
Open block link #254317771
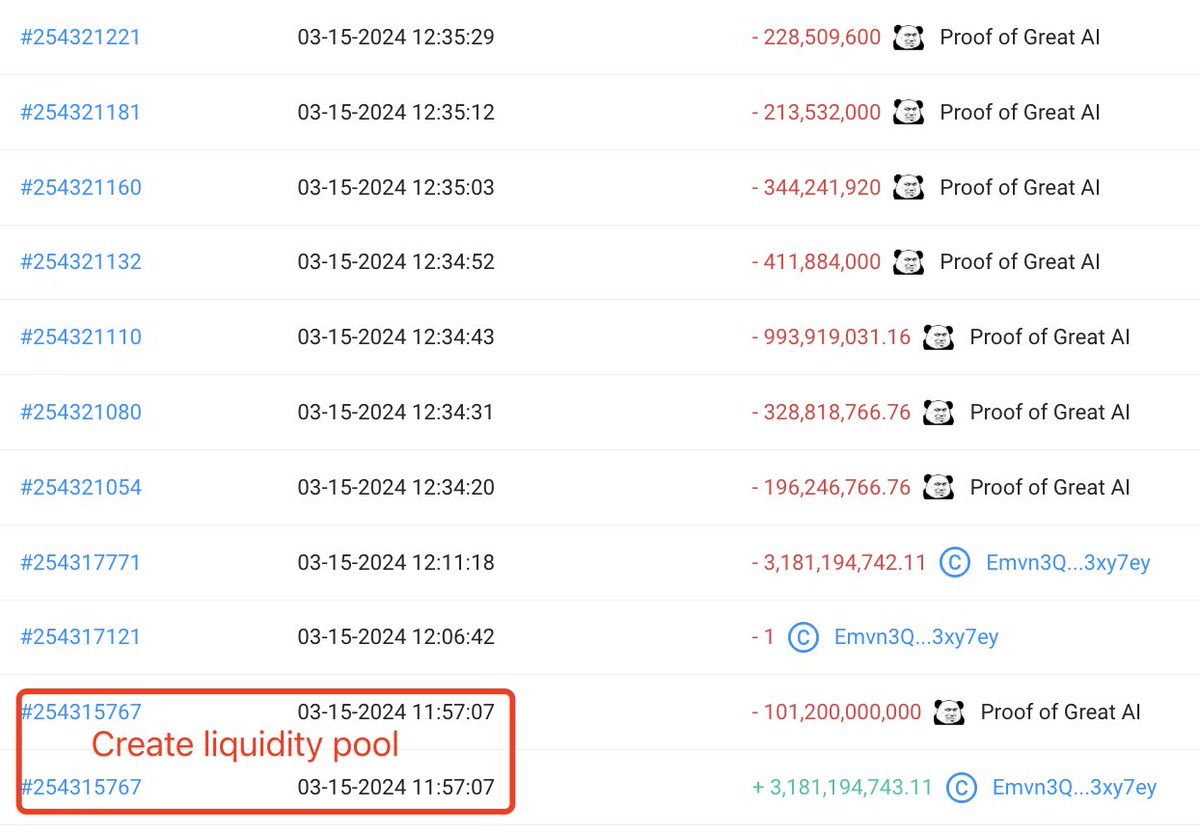(x=81, y=563)
